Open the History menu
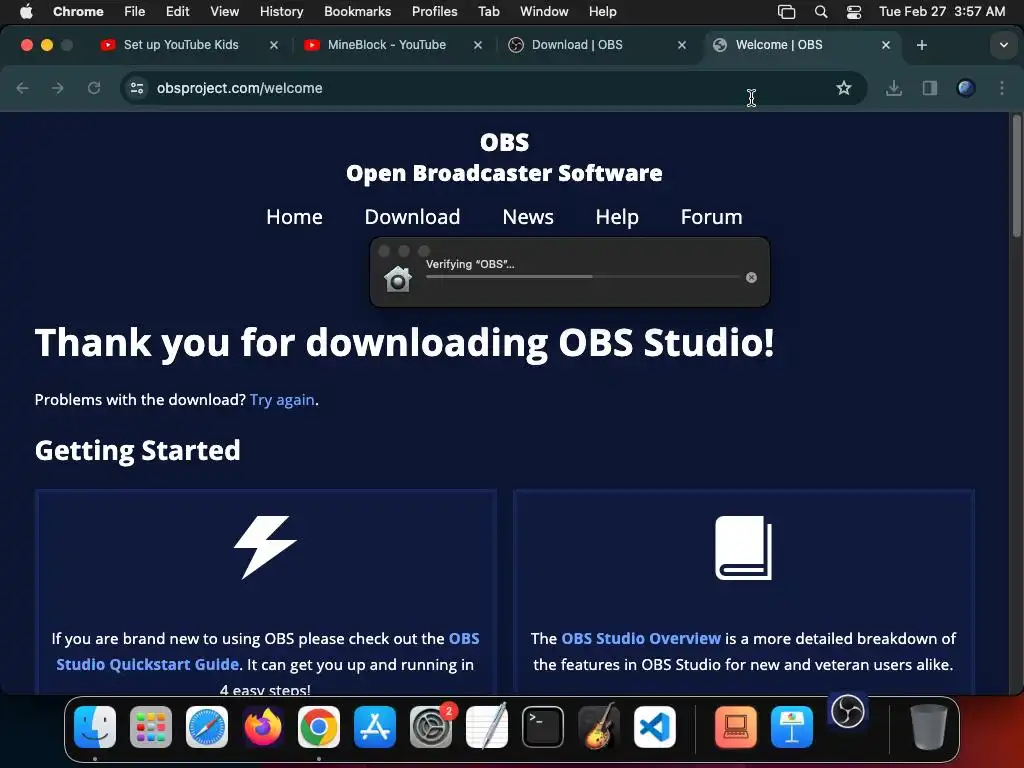The width and height of the screenshot is (1024, 768). point(281,11)
